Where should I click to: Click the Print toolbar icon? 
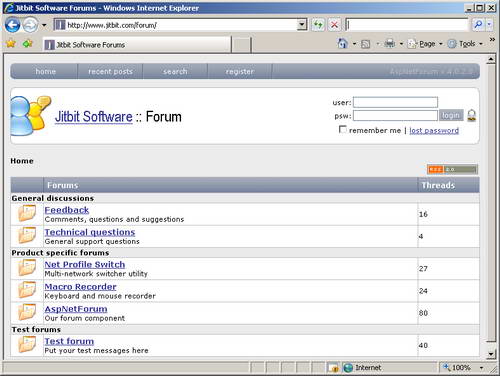click(x=390, y=43)
